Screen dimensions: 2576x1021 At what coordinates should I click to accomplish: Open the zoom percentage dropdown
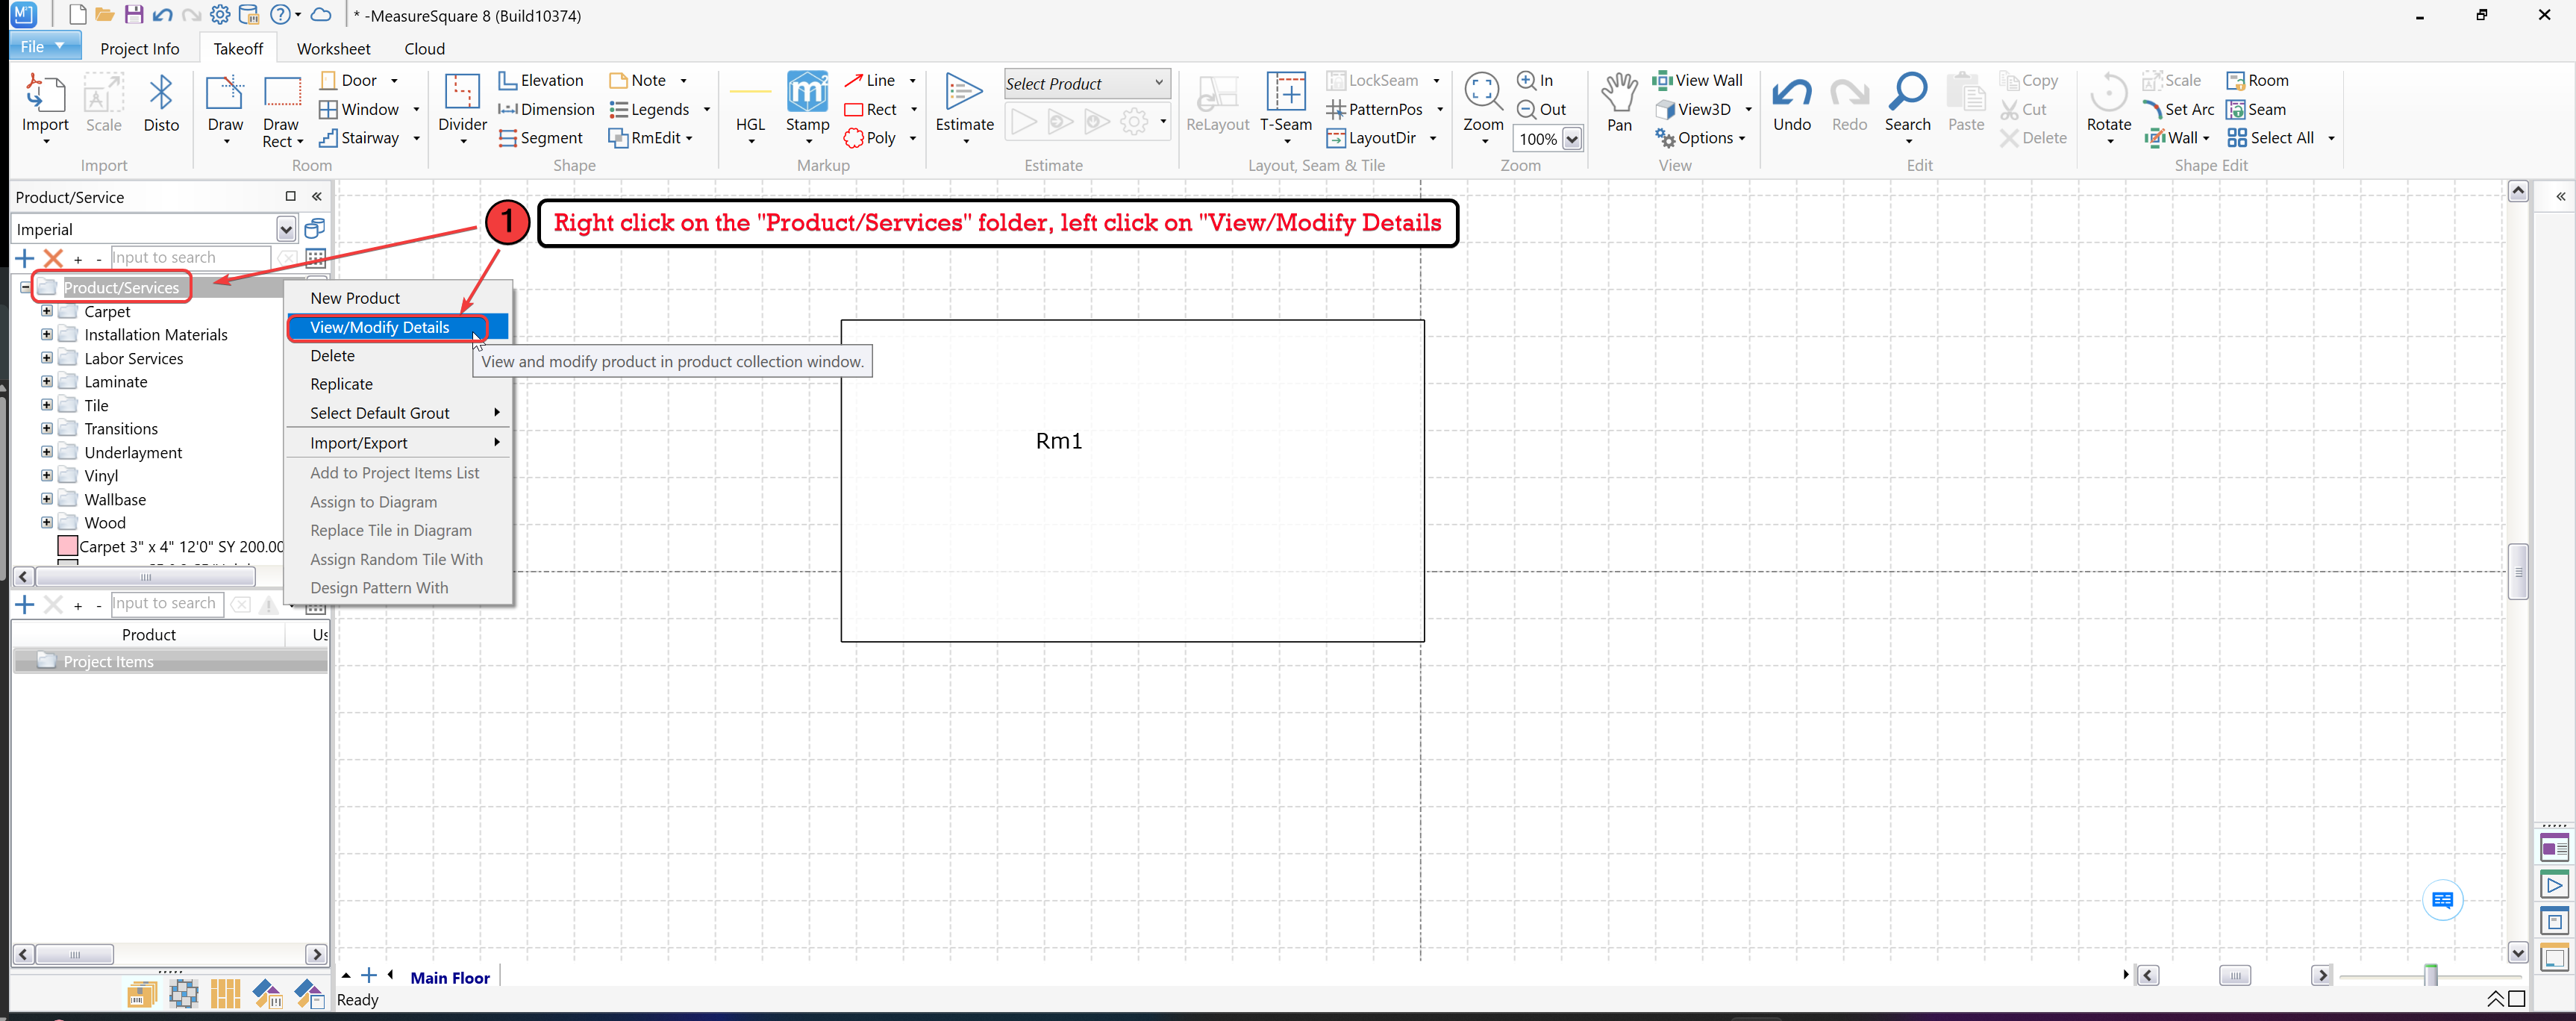pos(1572,139)
